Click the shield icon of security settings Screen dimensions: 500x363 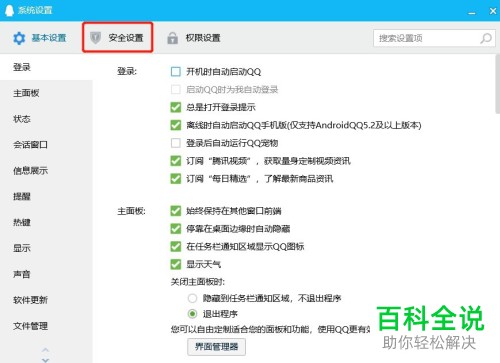click(x=96, y=38)
